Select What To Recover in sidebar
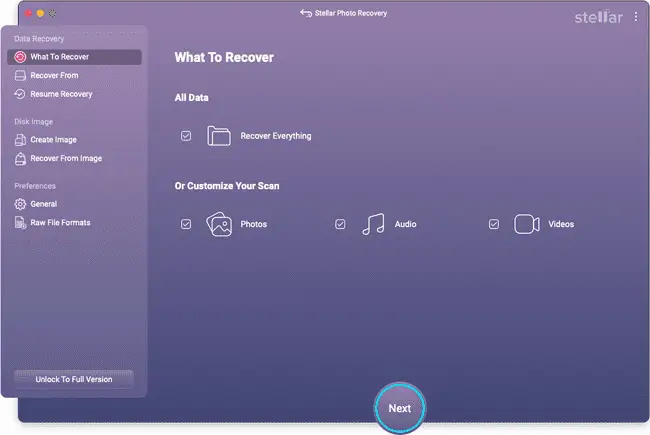This screenshot has width=650, height=435. click(x=74, y=57)
